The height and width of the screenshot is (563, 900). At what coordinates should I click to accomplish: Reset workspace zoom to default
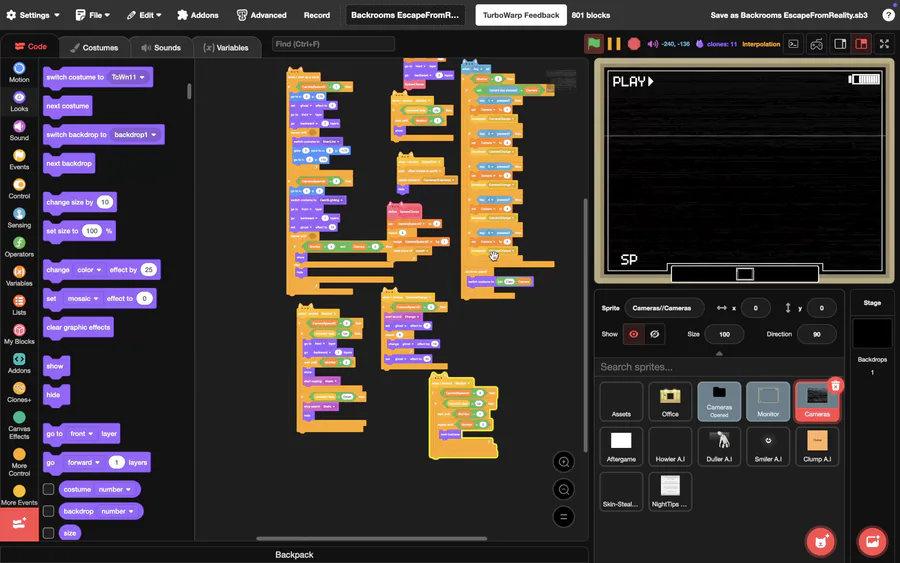pos(564,517)
